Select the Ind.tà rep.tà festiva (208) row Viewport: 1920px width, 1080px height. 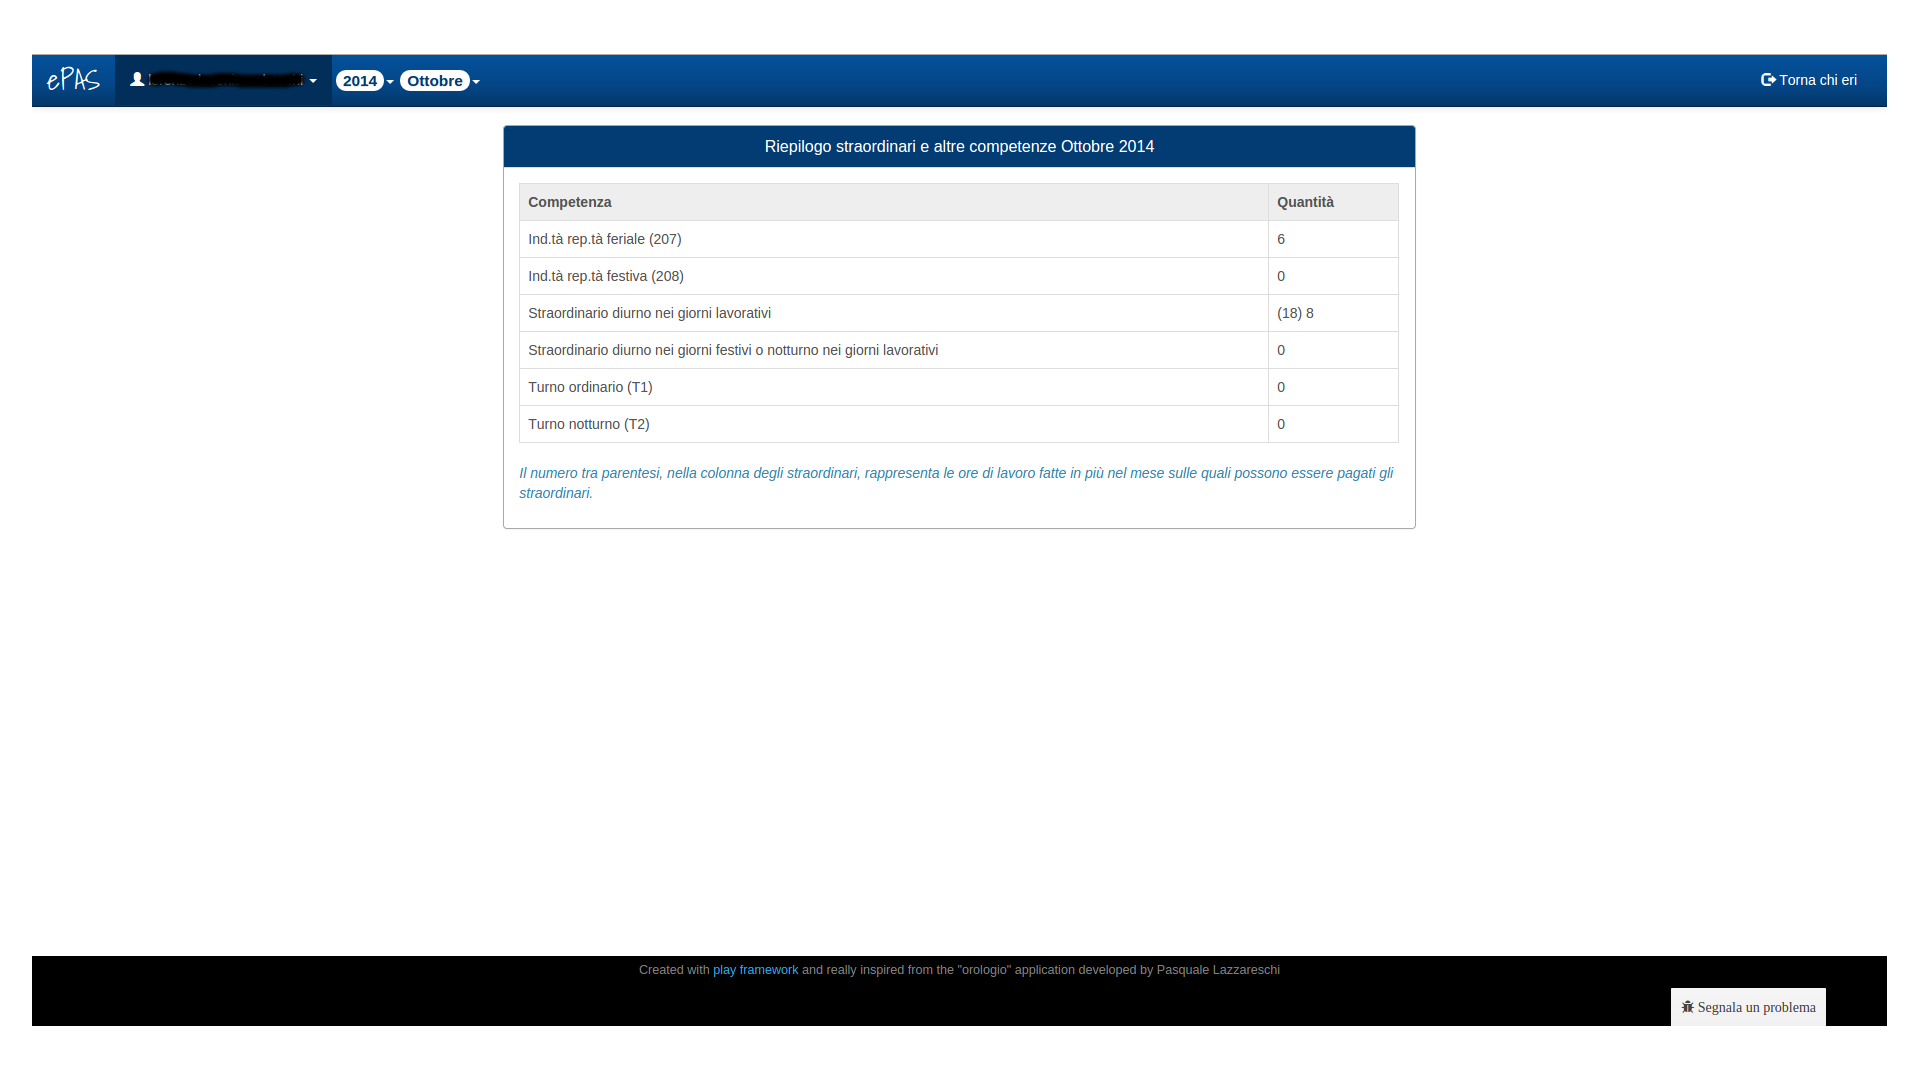tap(605, 276)
